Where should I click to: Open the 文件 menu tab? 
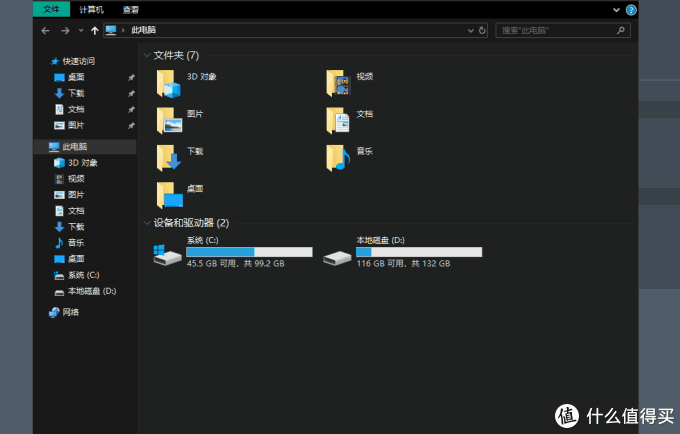pos(51,9)
